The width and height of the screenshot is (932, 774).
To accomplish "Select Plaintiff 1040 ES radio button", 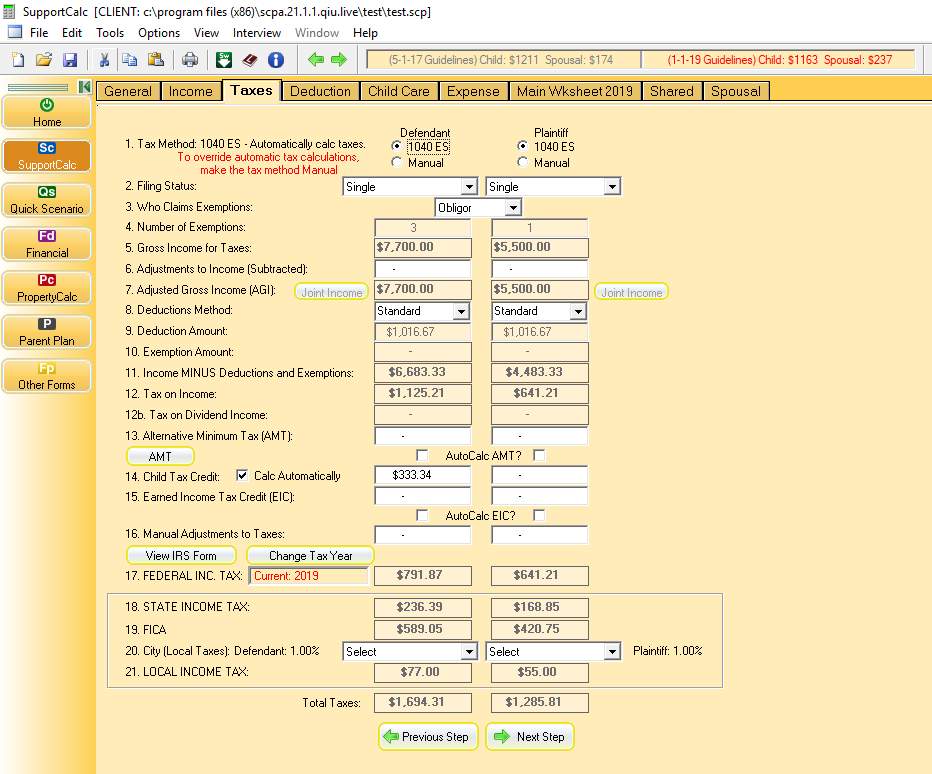I will (522, 146).
